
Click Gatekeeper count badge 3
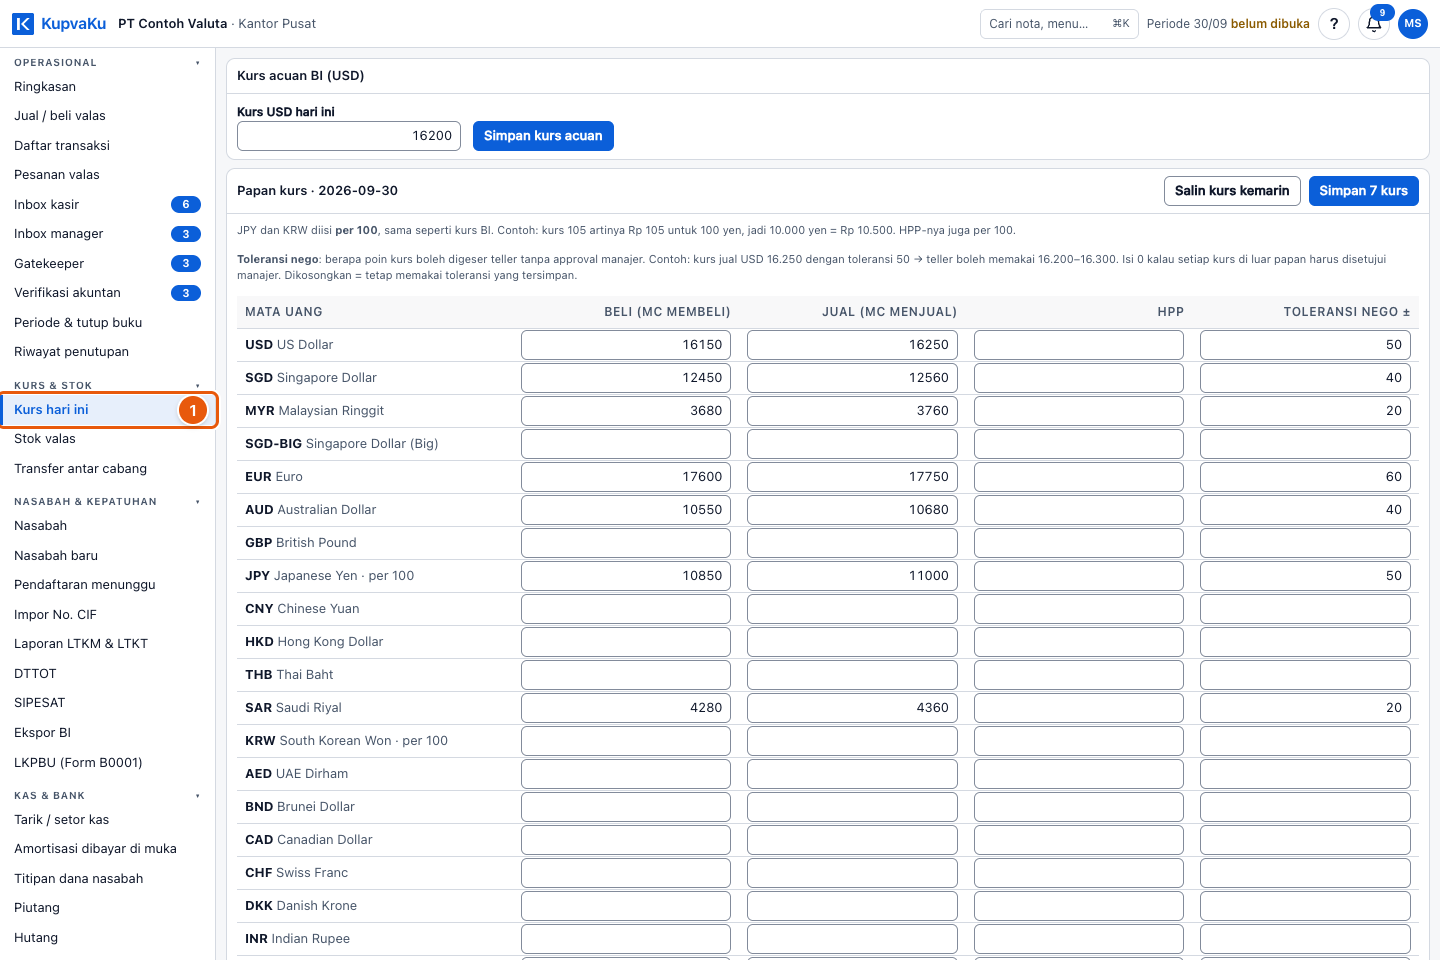(x=186, y=263)
